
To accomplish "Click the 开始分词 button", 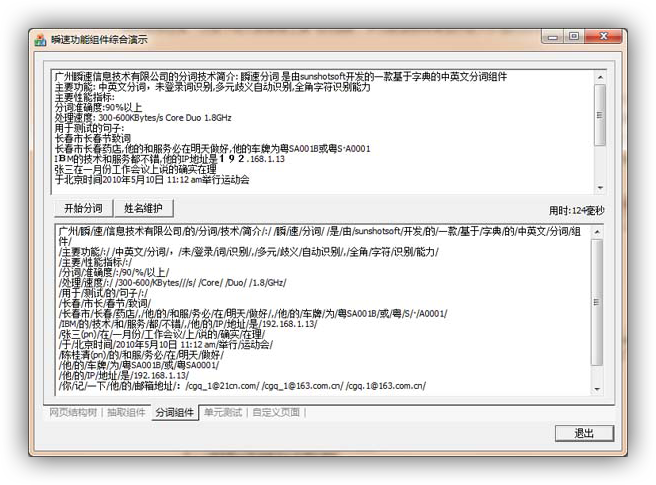I will (83, 208).
